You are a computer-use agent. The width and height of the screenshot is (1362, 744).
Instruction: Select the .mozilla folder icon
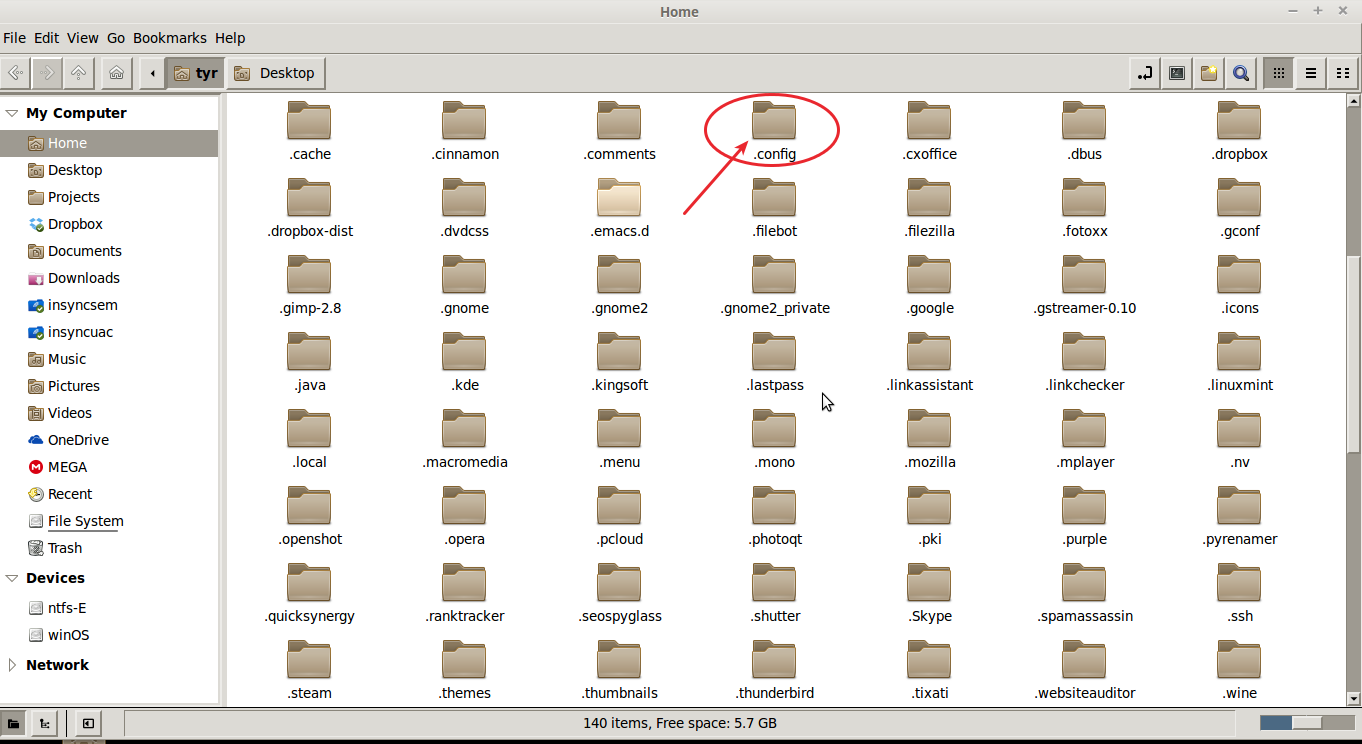(x=929, y=428)
